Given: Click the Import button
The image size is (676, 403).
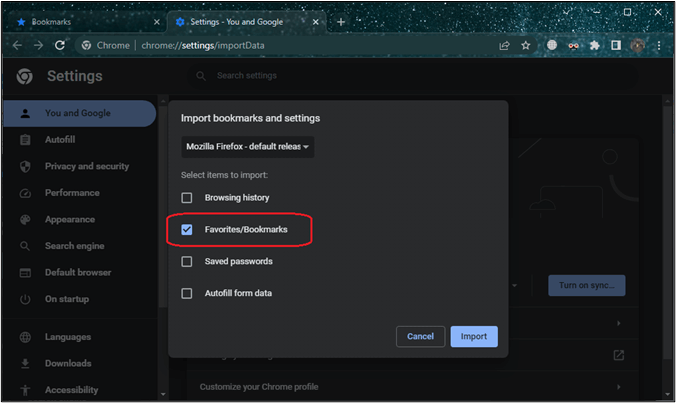Looking at the screenshot, I should [474, 337].
